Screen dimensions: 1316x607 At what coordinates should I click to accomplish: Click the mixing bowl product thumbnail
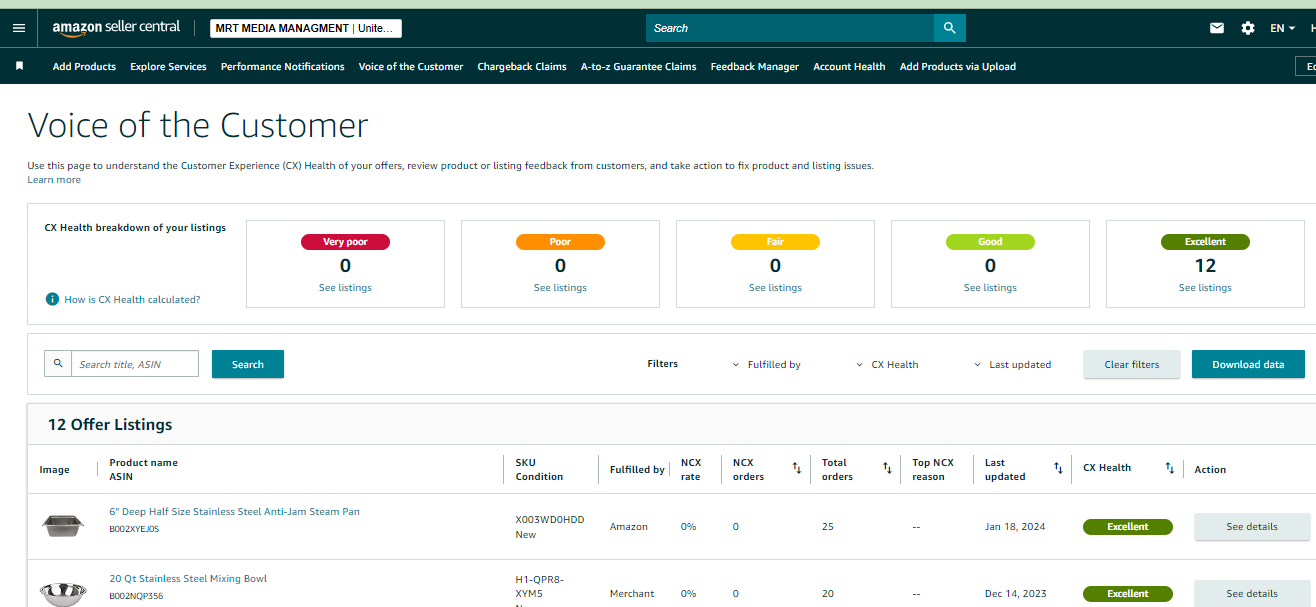63,593
